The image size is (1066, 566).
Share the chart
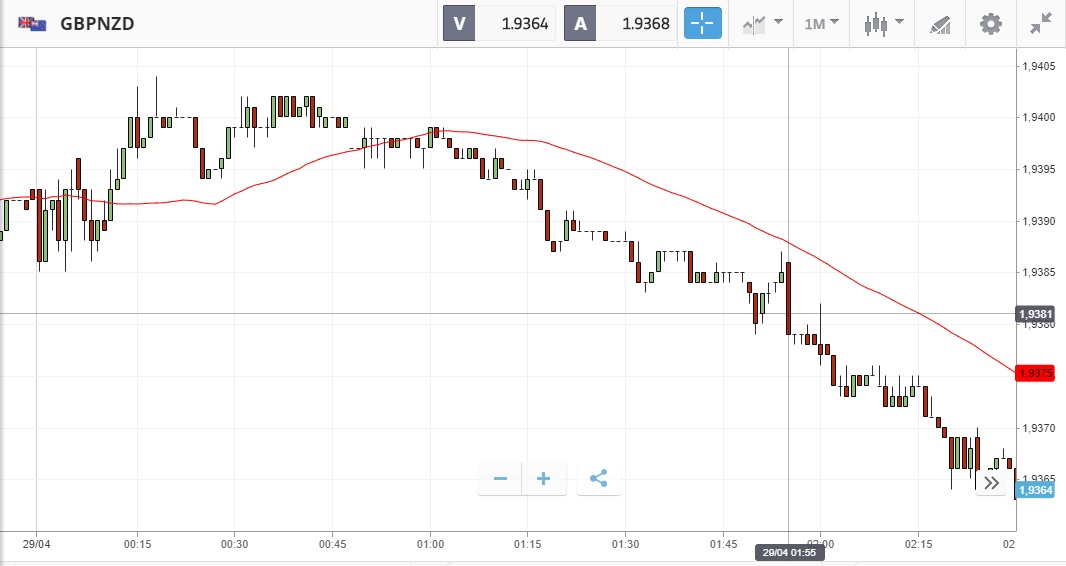click(x=598, y=479)
